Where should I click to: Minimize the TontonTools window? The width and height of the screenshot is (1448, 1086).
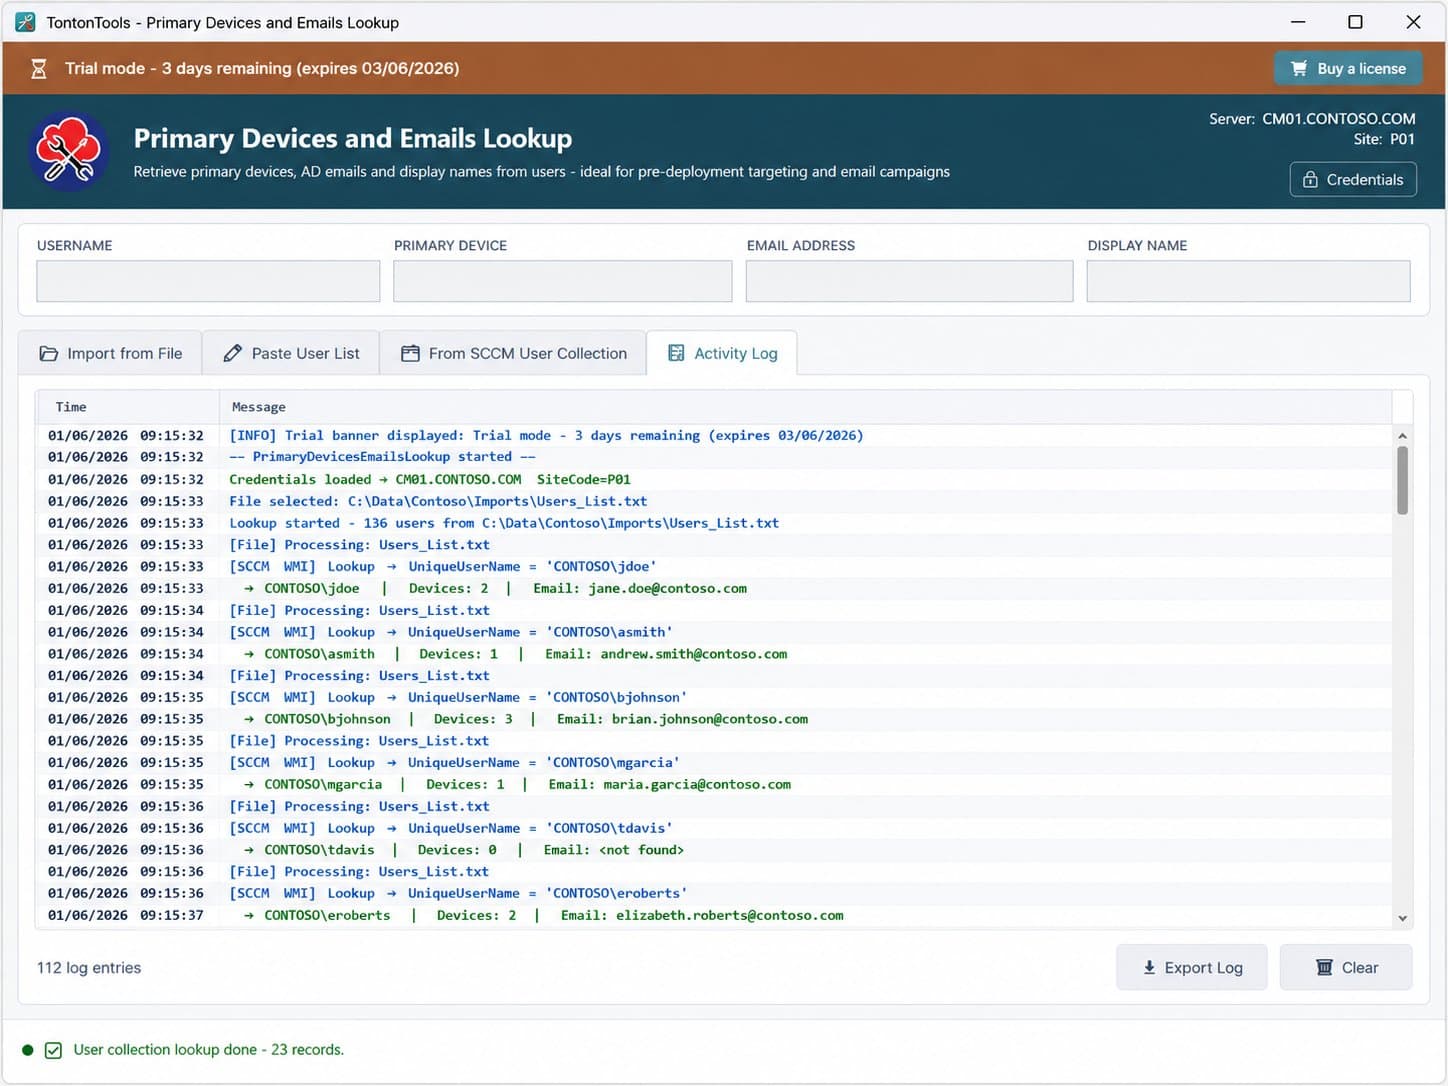[1298, 22]
